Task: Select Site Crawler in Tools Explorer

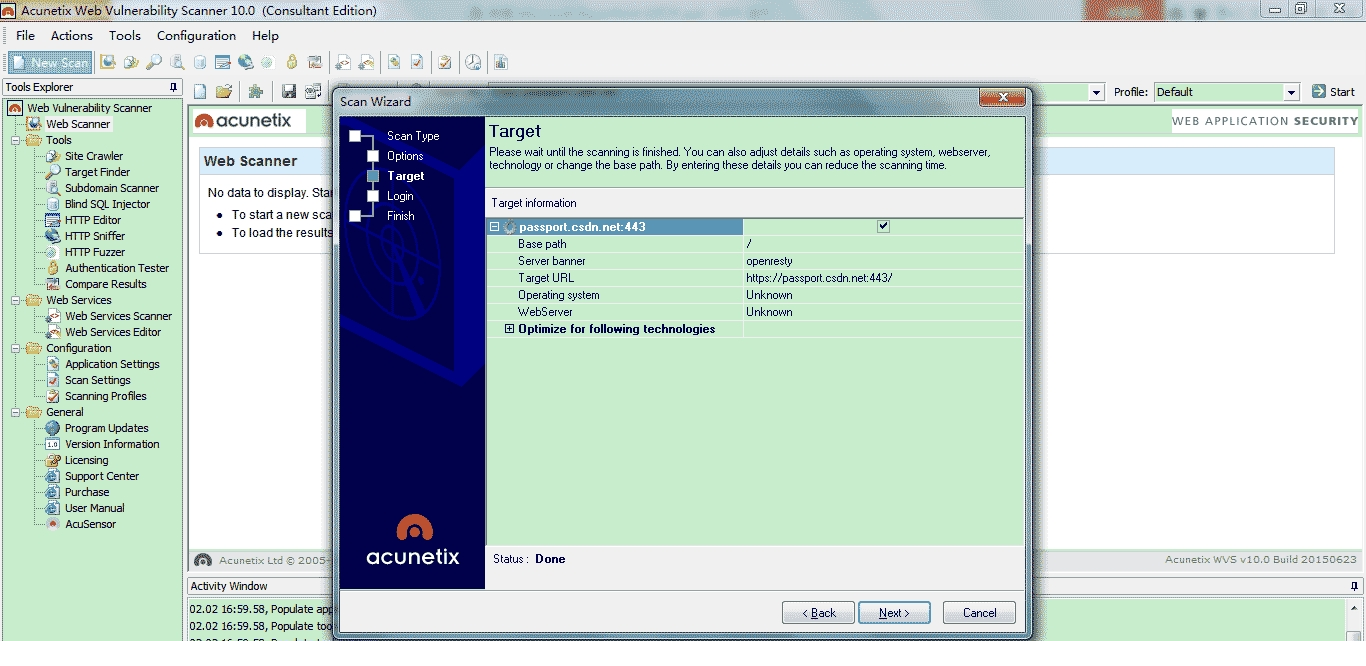Action: point(94,156)
